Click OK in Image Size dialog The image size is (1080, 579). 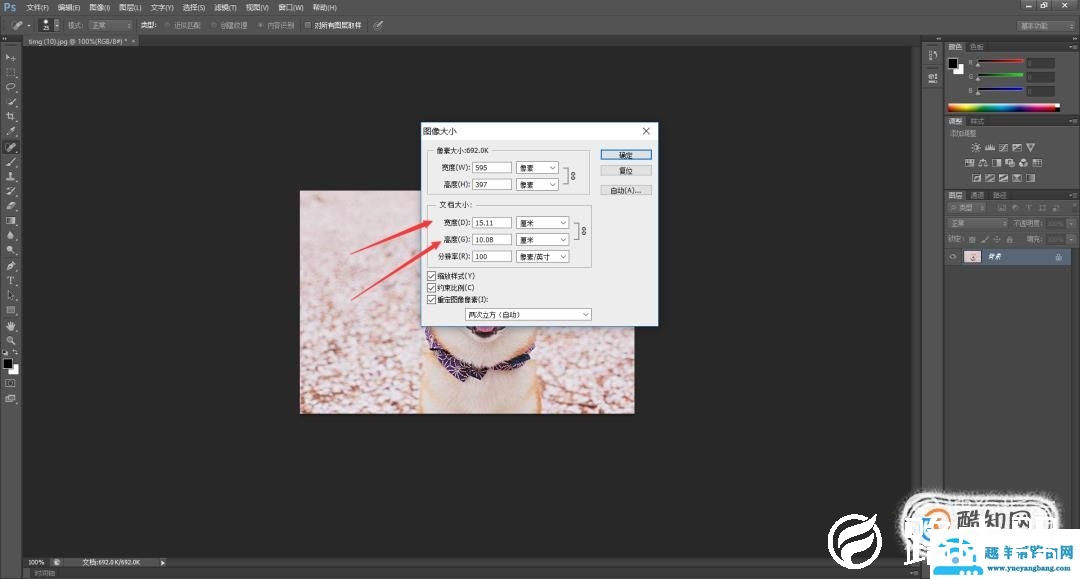pos(625,155)
